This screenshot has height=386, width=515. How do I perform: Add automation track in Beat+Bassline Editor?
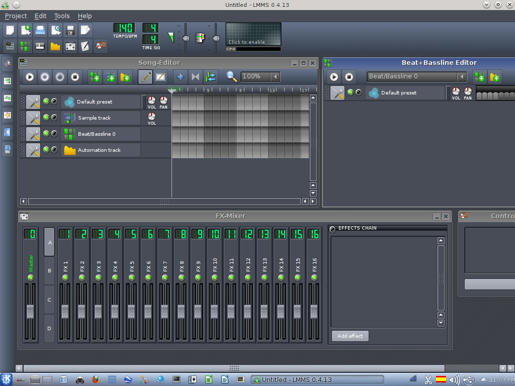point(495,77)
